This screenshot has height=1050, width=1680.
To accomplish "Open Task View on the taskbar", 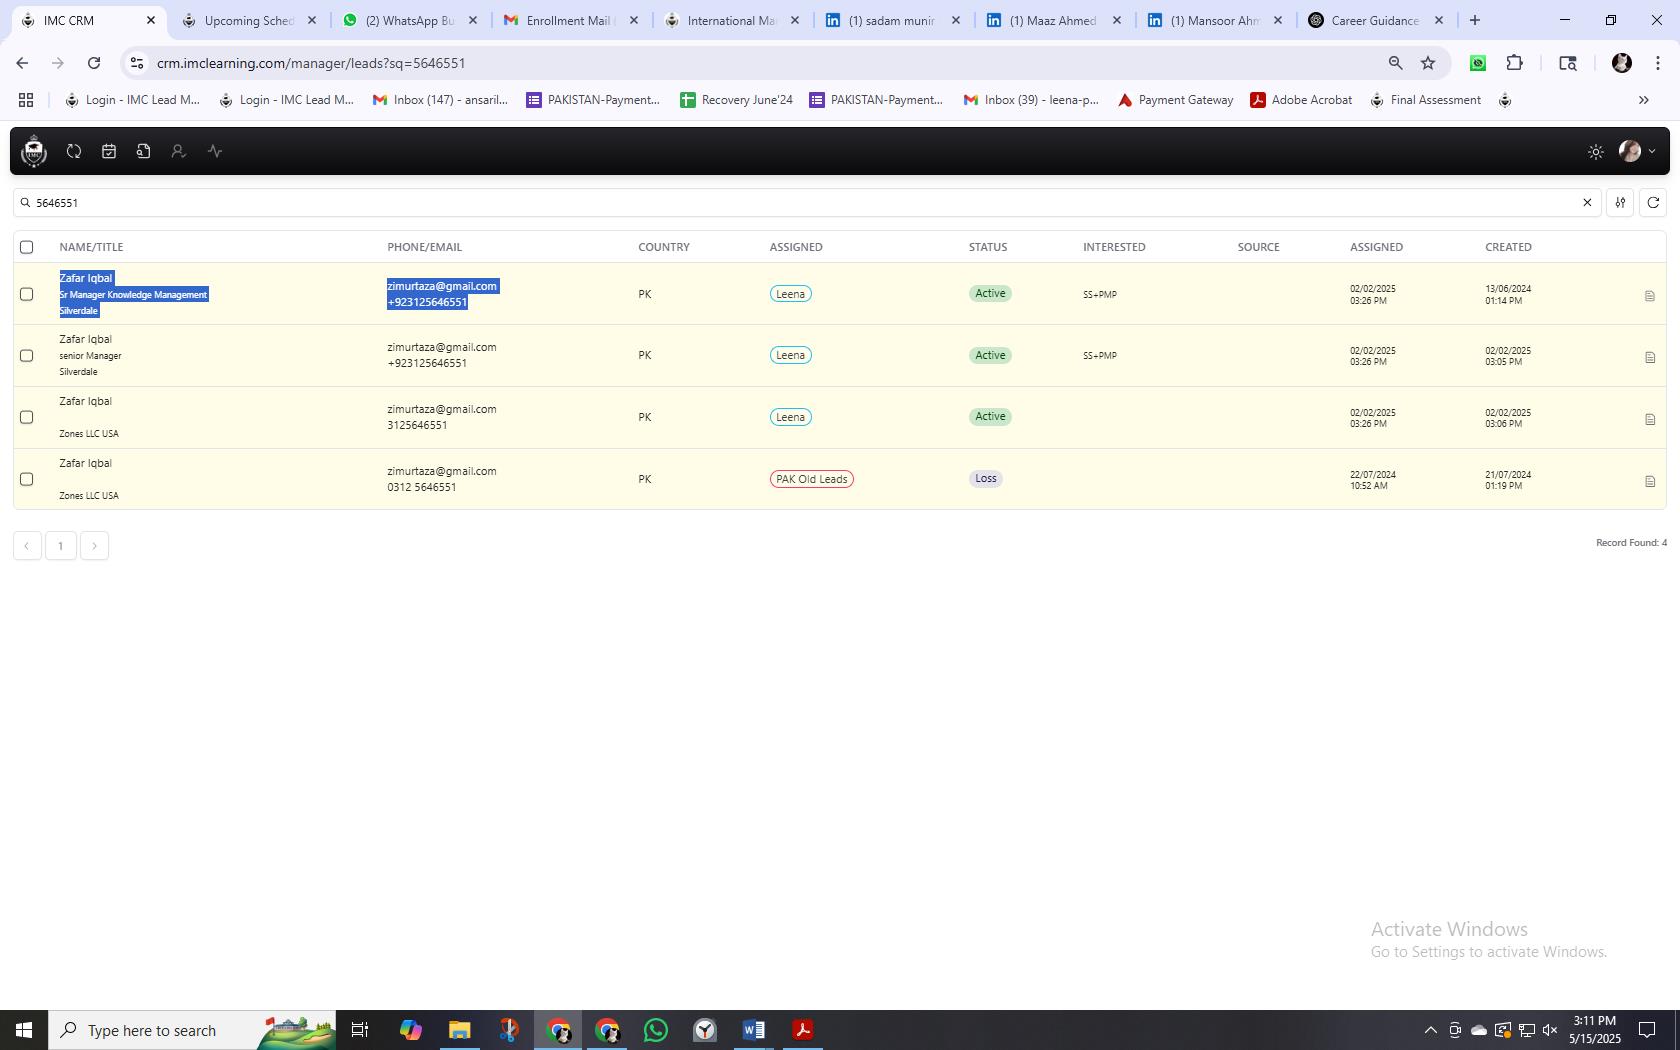I will point(360,1030).
